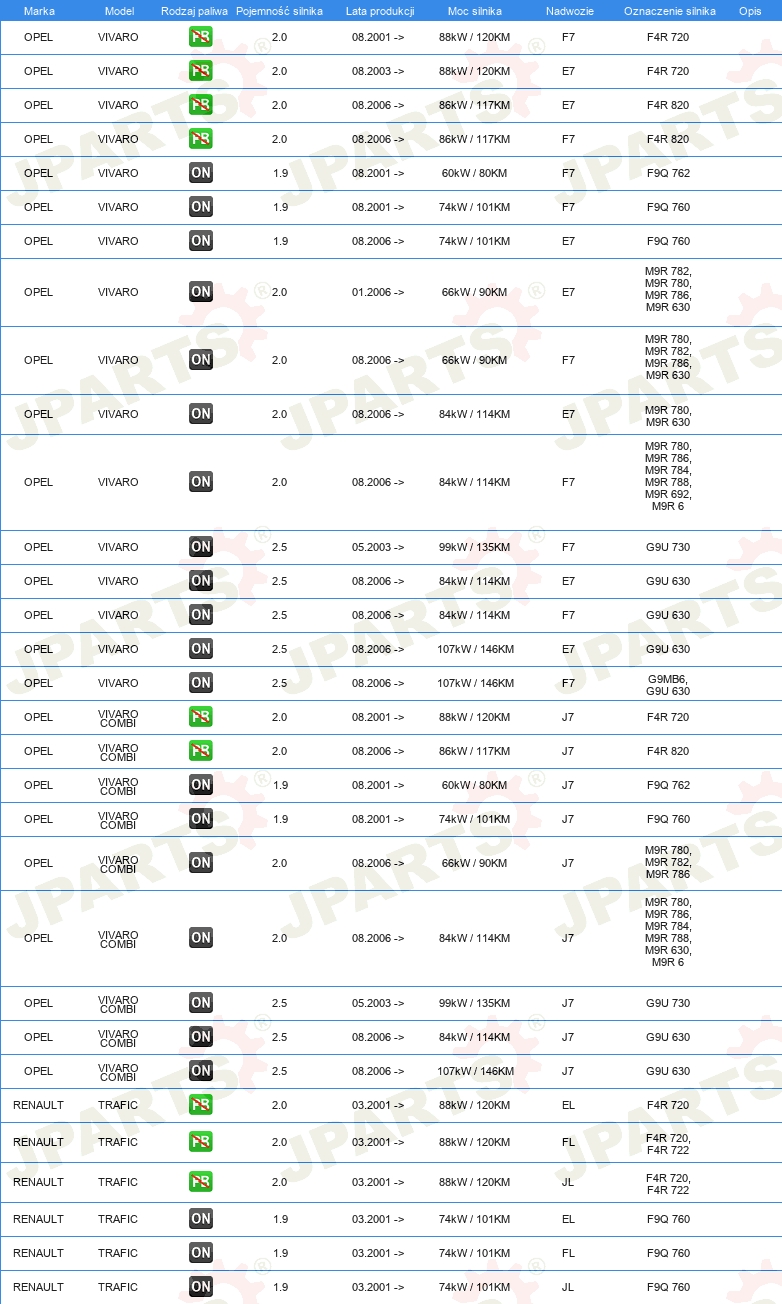This screenshot has width=782, height=1304.
Task: Click the PB icon for Renault Trafic FL body
Action: (x=201, y=1142)
